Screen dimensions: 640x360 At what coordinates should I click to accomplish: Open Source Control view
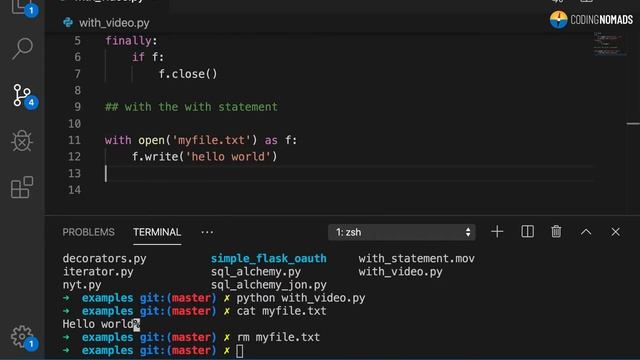(x=22, y=96)
